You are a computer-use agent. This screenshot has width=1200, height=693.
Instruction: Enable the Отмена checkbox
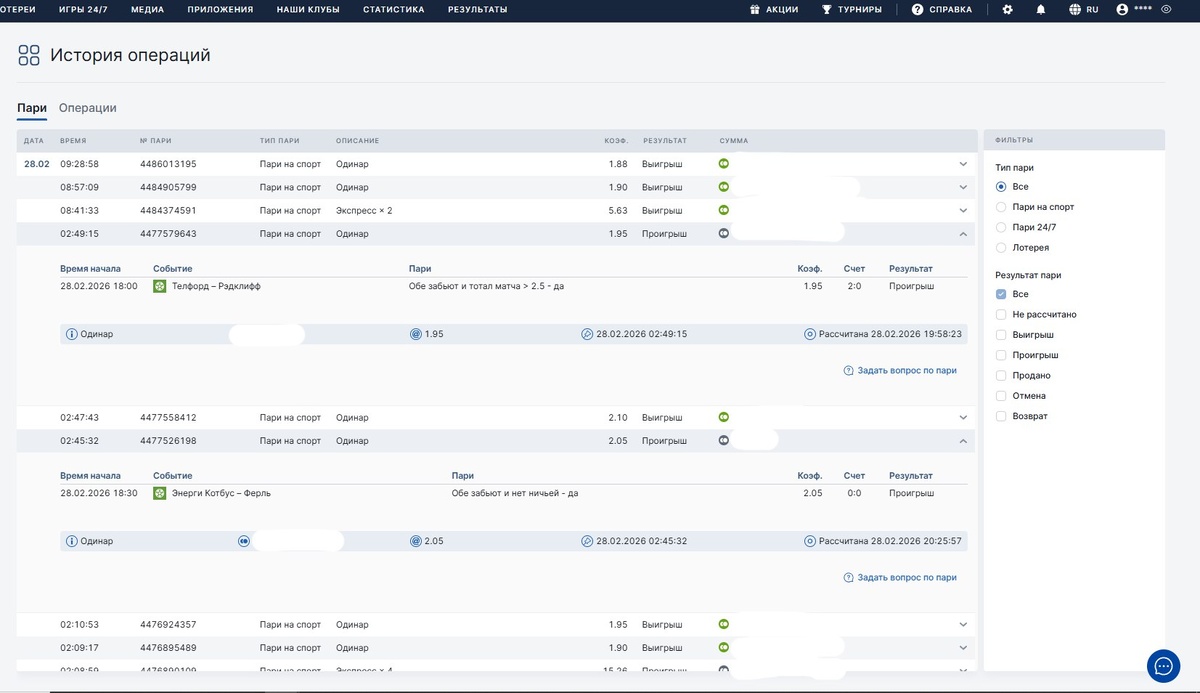tap(1001, 396)
